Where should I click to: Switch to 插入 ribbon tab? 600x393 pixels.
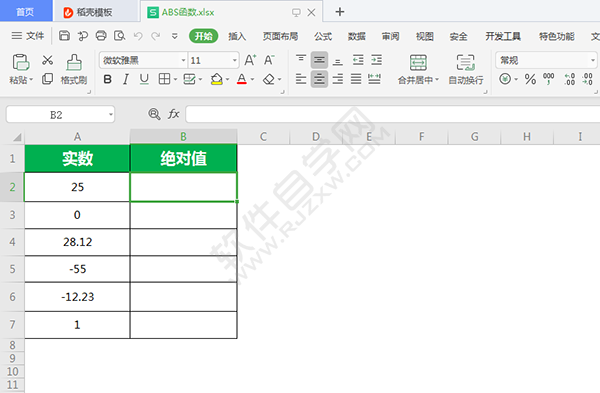pyautogui.click(x=237, y=36)
